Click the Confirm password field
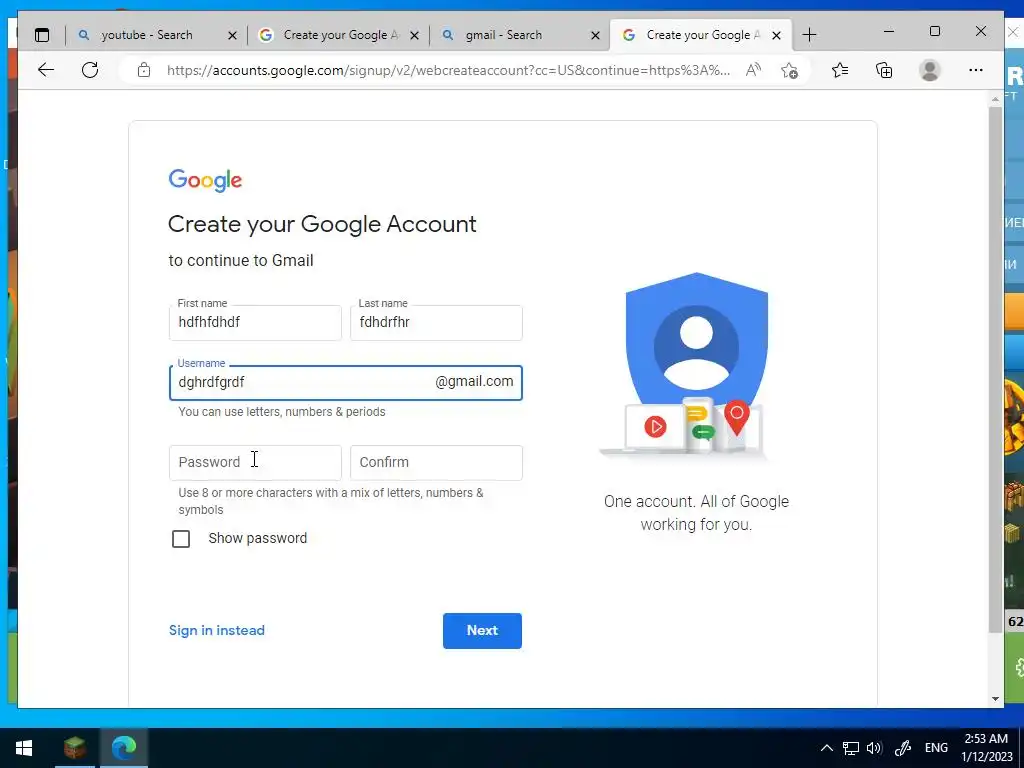 pos(436,462)
